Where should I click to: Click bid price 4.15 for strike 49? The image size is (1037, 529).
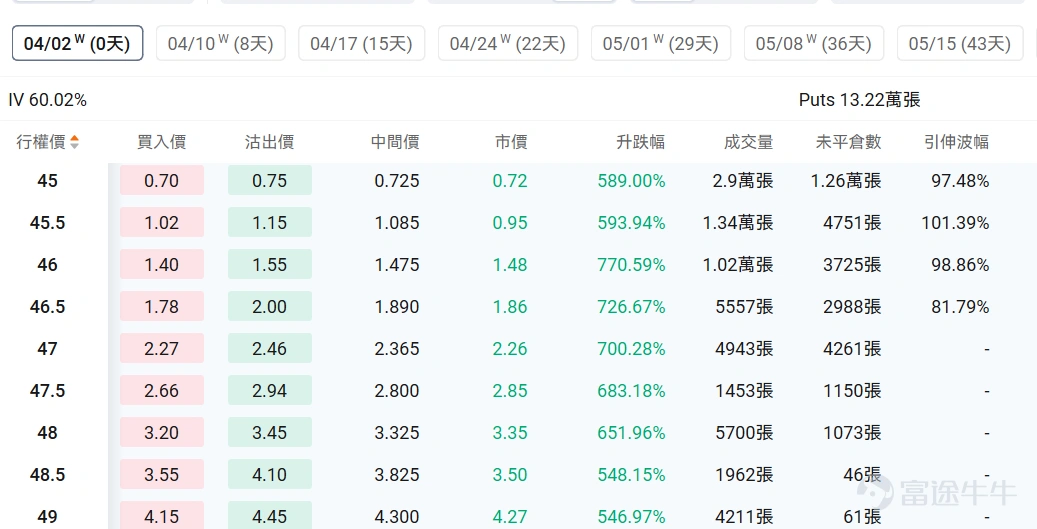pos(162,516)
